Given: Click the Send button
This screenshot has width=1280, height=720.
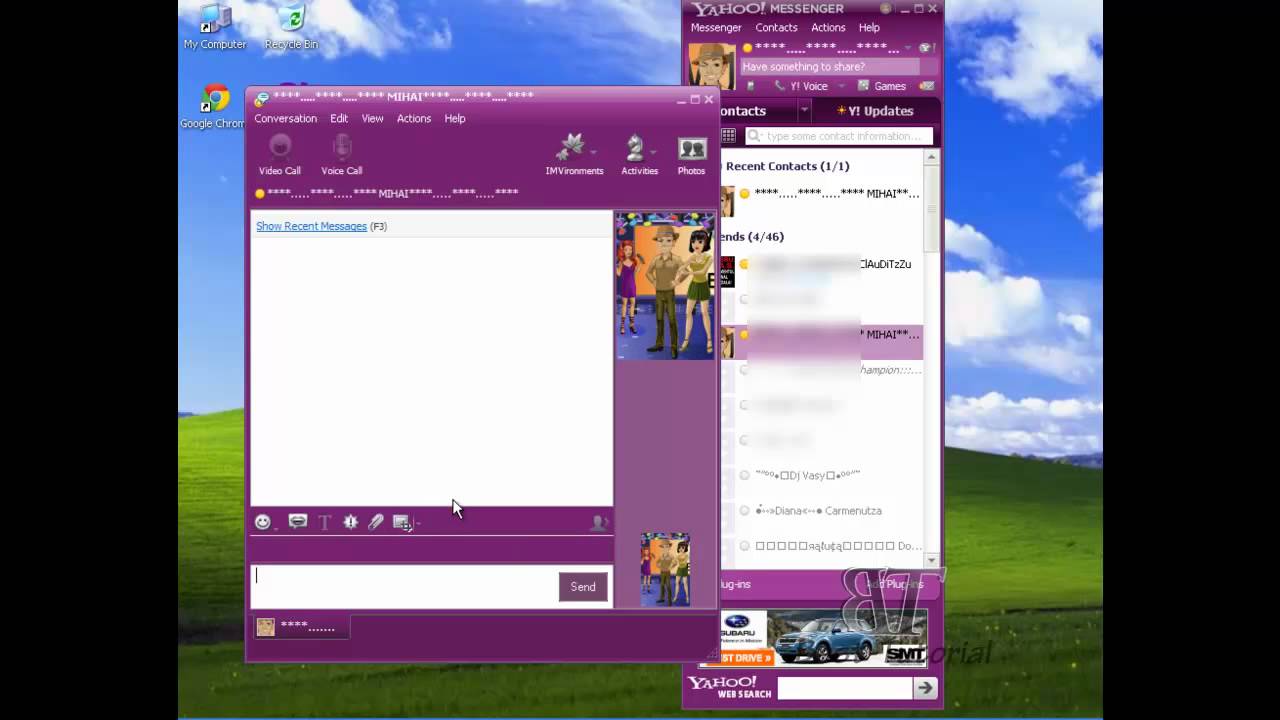Looking at the screenshot, I should (583, 587).
